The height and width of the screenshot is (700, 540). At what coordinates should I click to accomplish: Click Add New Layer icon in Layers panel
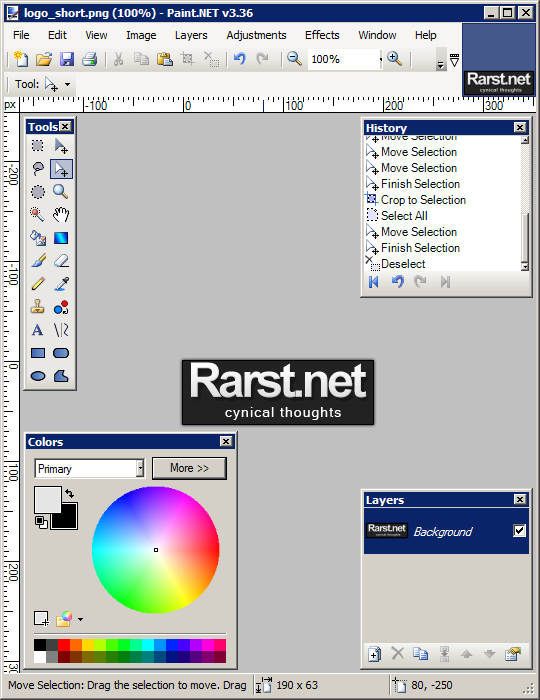point(374,654)
